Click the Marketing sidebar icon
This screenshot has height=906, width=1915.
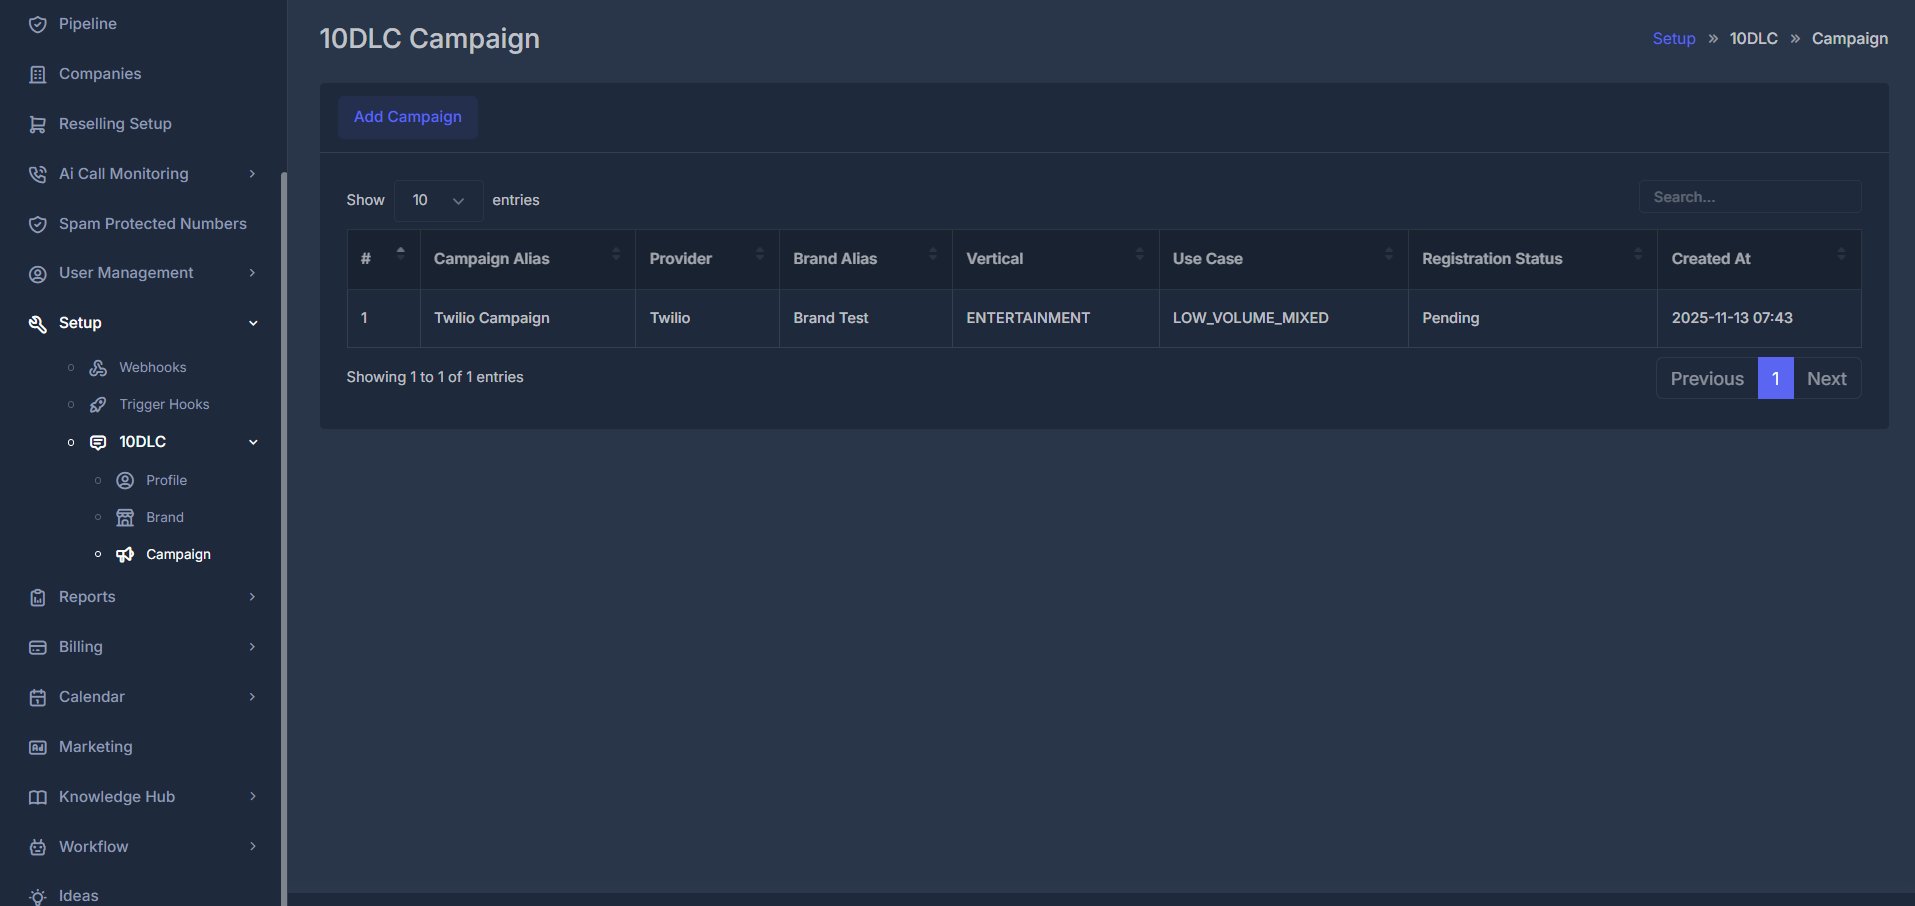(x=37, y=746)
